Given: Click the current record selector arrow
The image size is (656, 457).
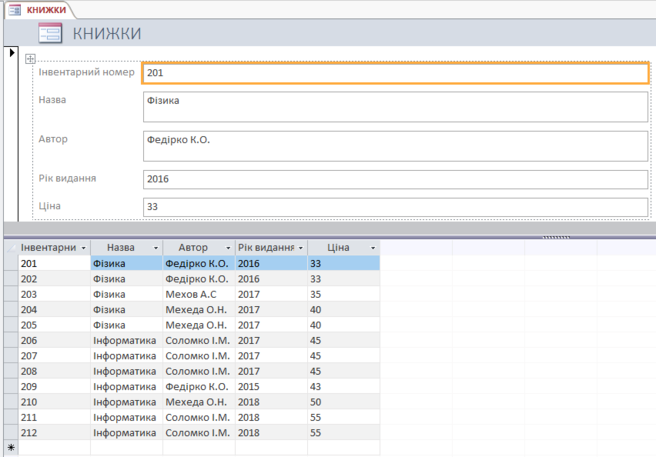Looking at the screenshot, I should (x=12, y=53).
